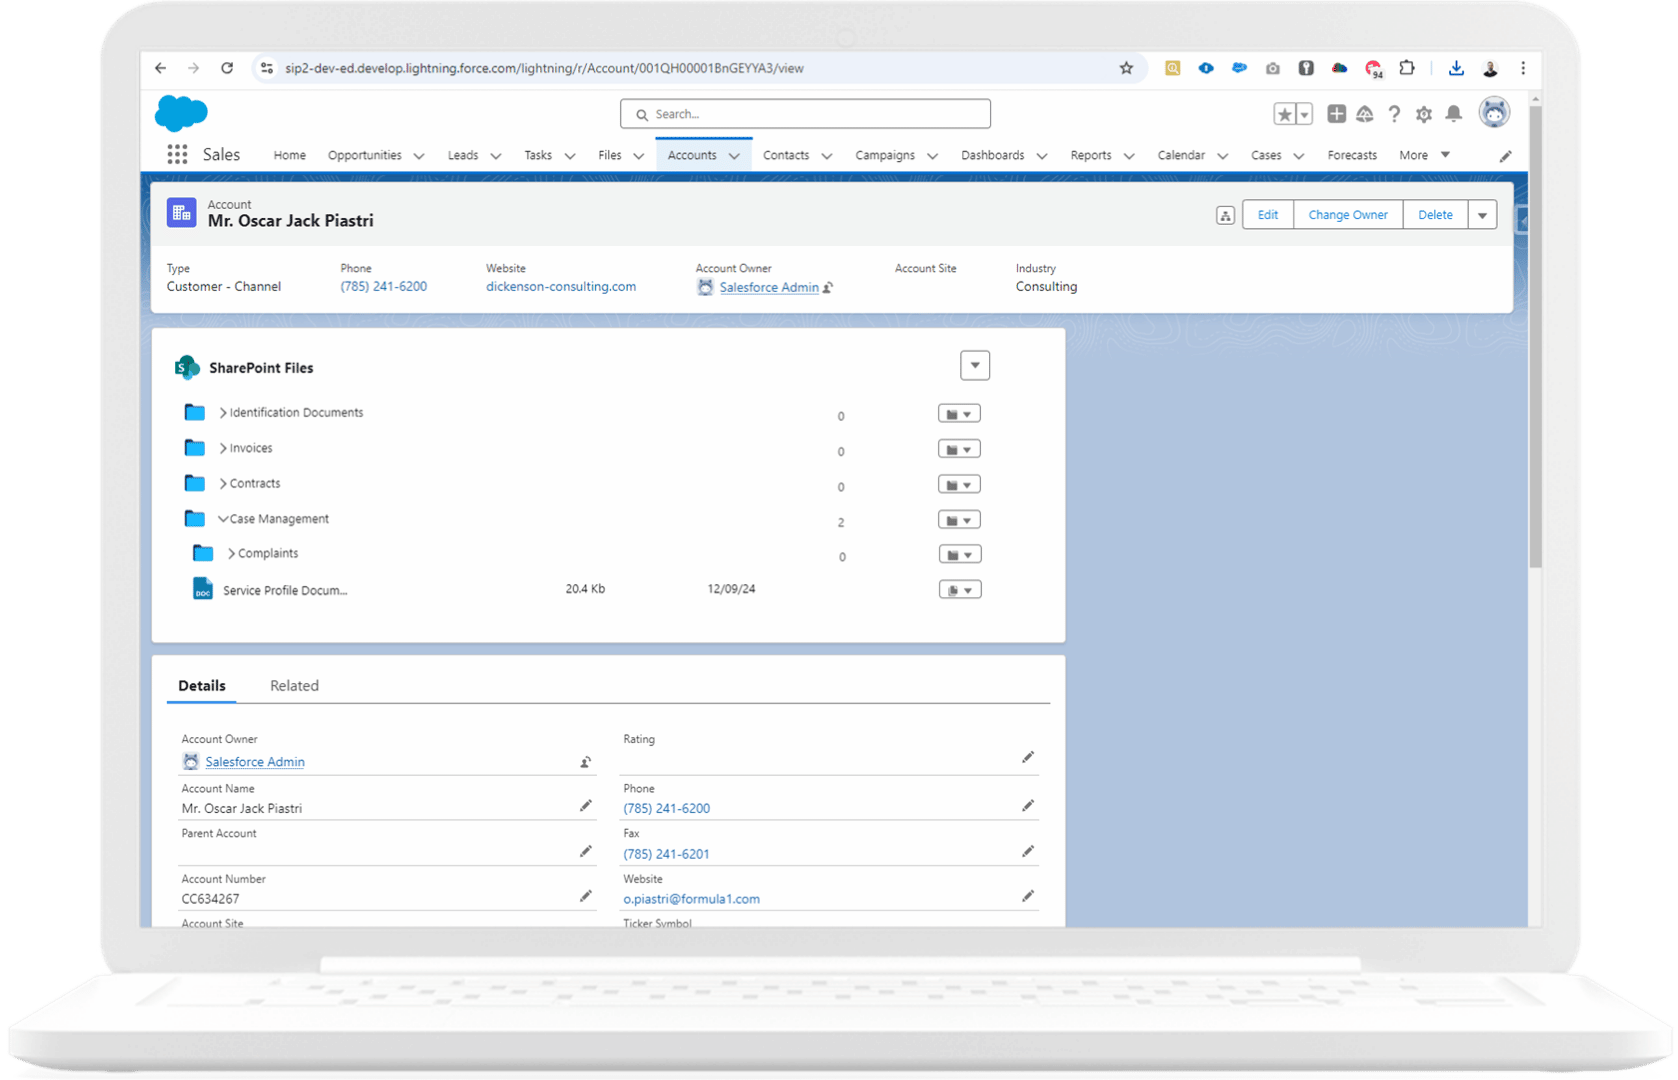This screenshot has height=1080, width=1678.
Task: Switch to the Related tab
Action: (294, 686)
